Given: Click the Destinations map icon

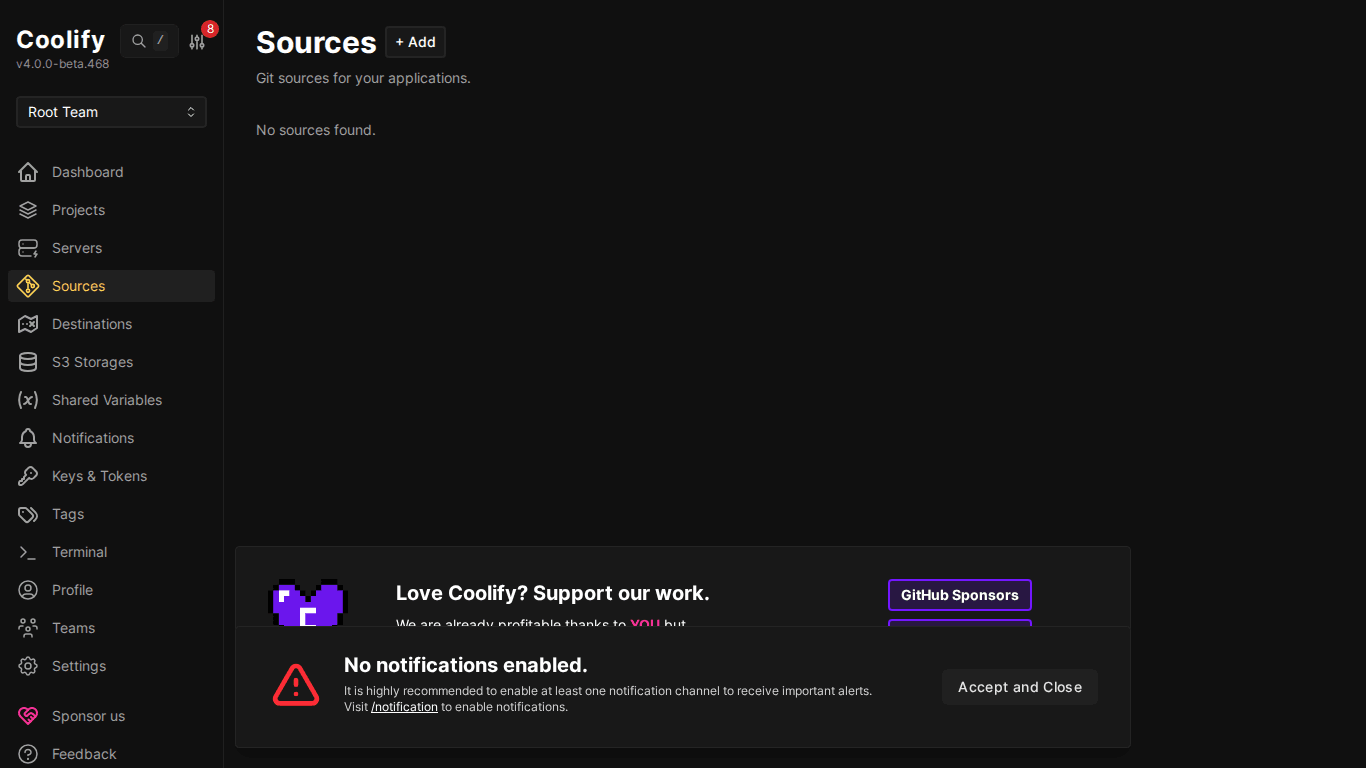Looking at the screenshot, I should pyautogui.click(x=28, y=324).
